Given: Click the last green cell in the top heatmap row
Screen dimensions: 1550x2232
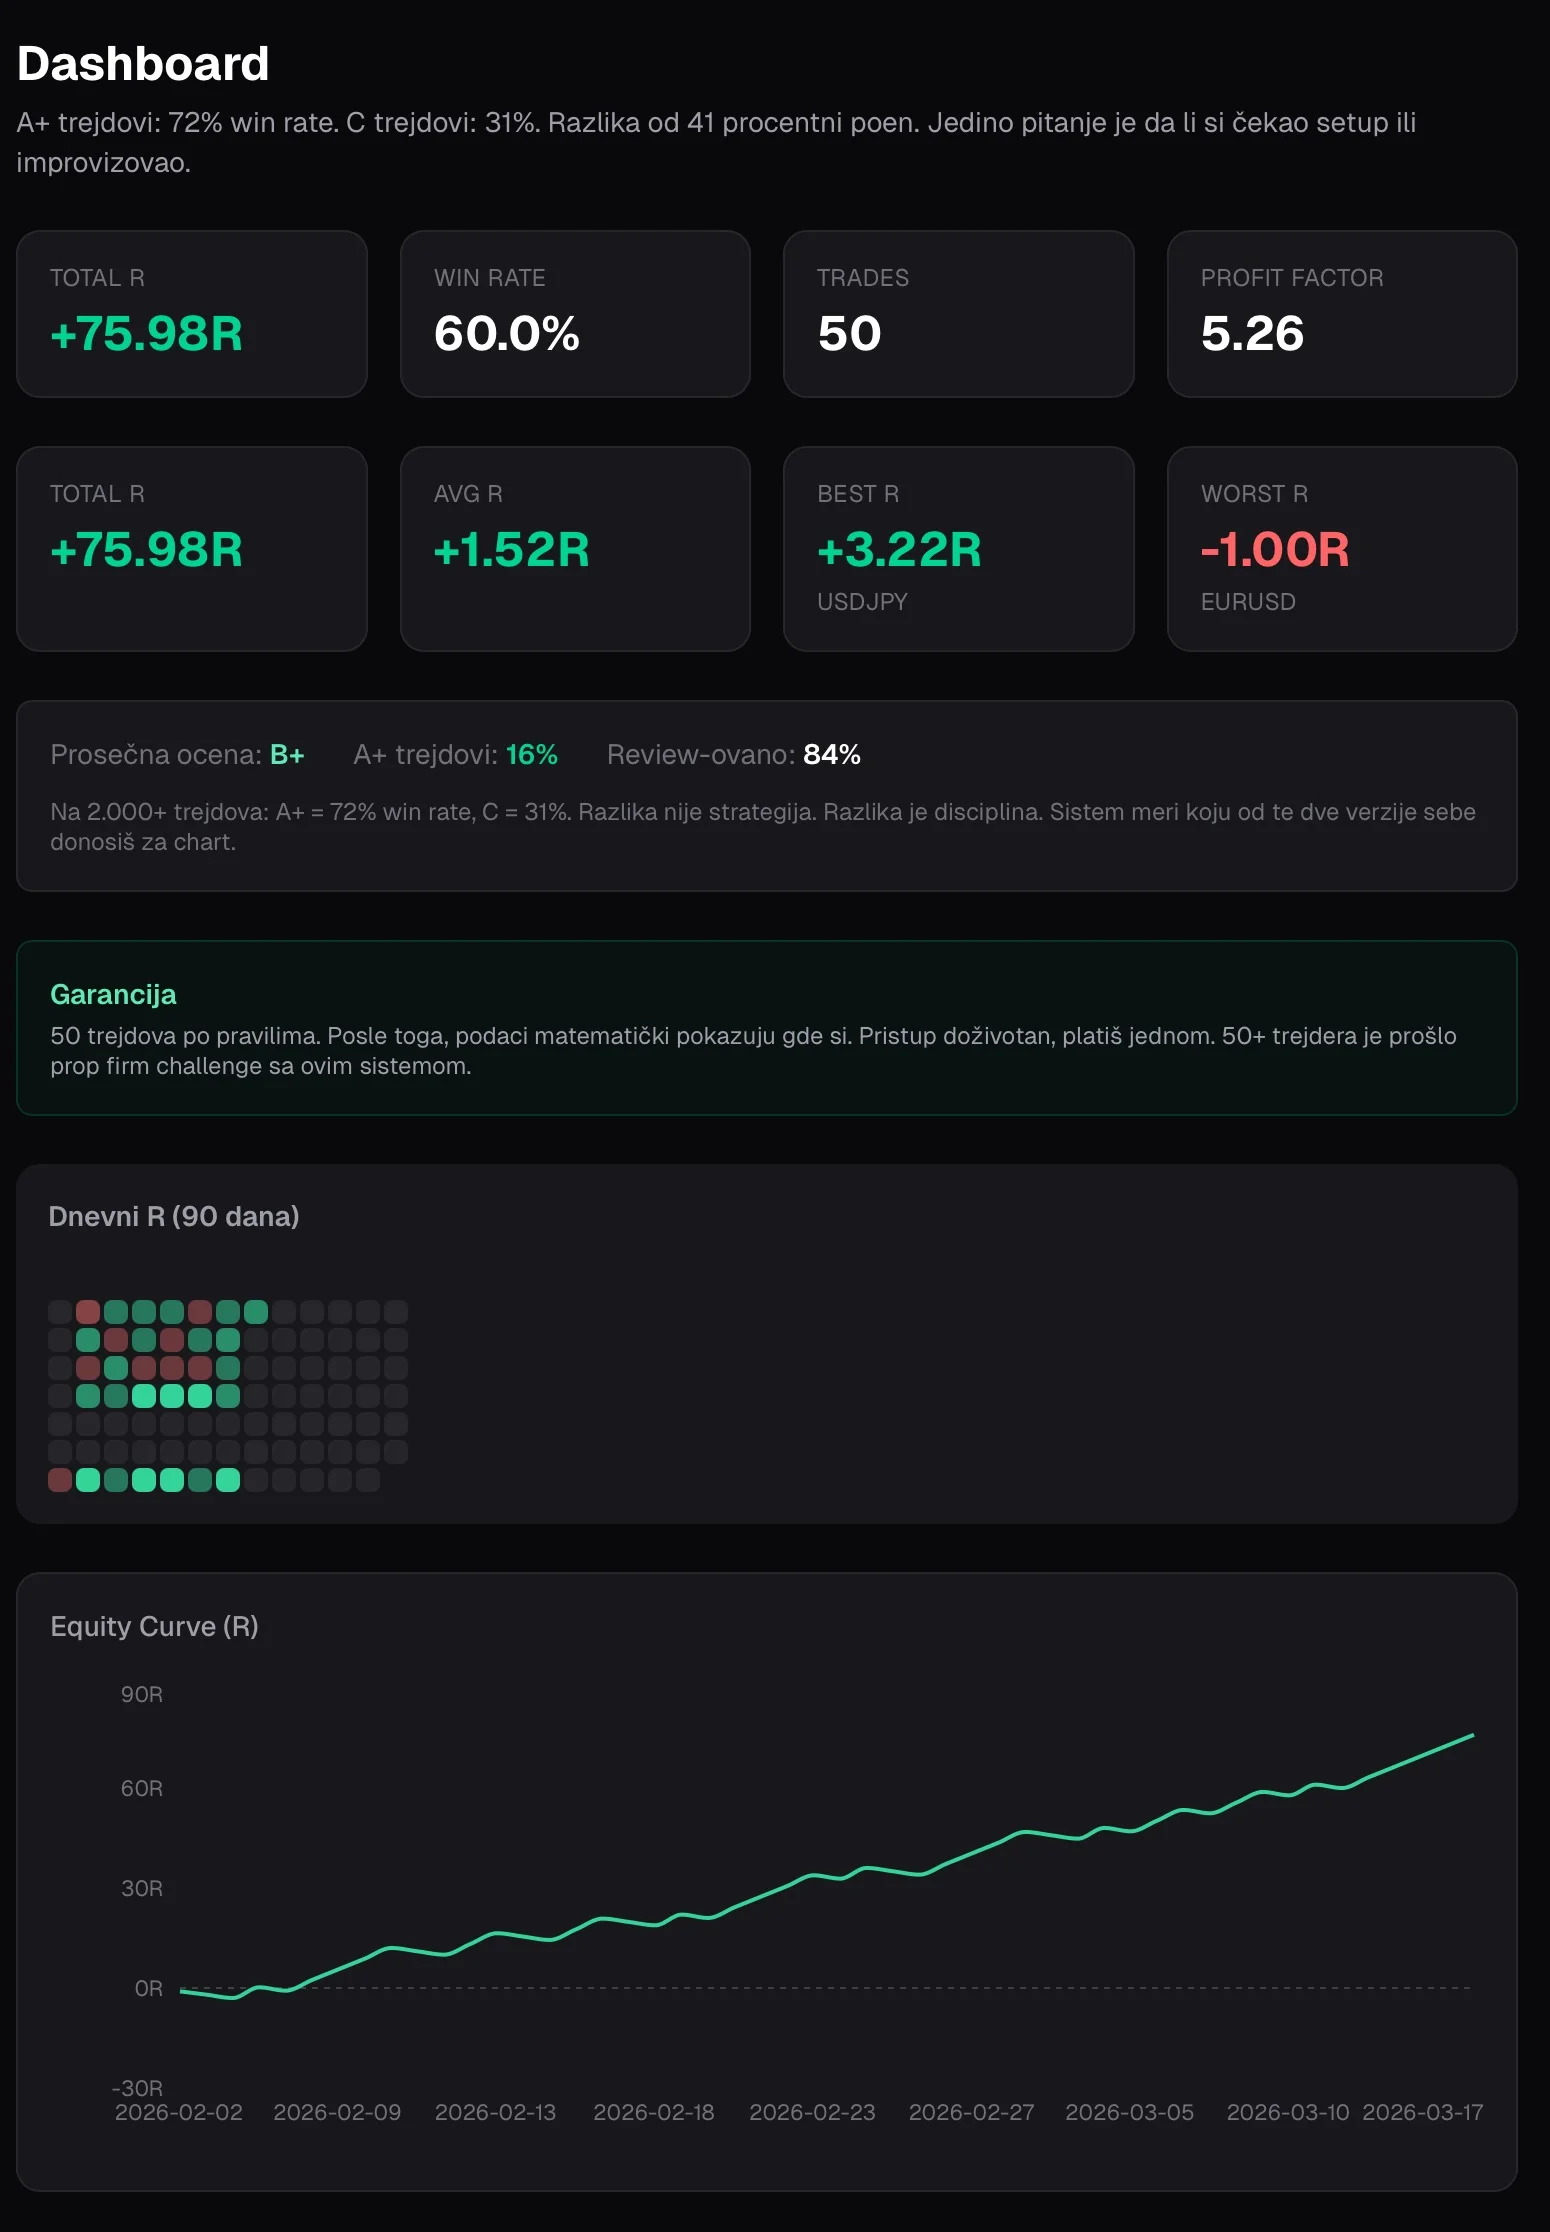Looking at the screenshot, I should pyautogui.click(x=256, y=1312).
